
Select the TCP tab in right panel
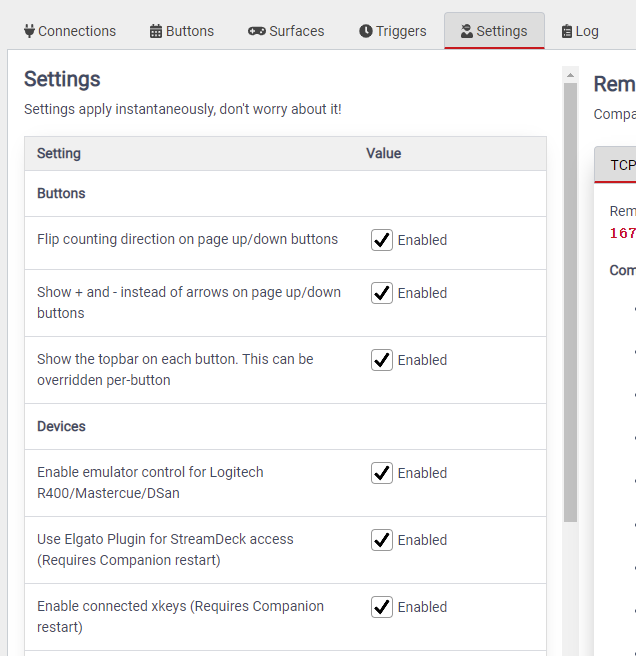(622, 165)
